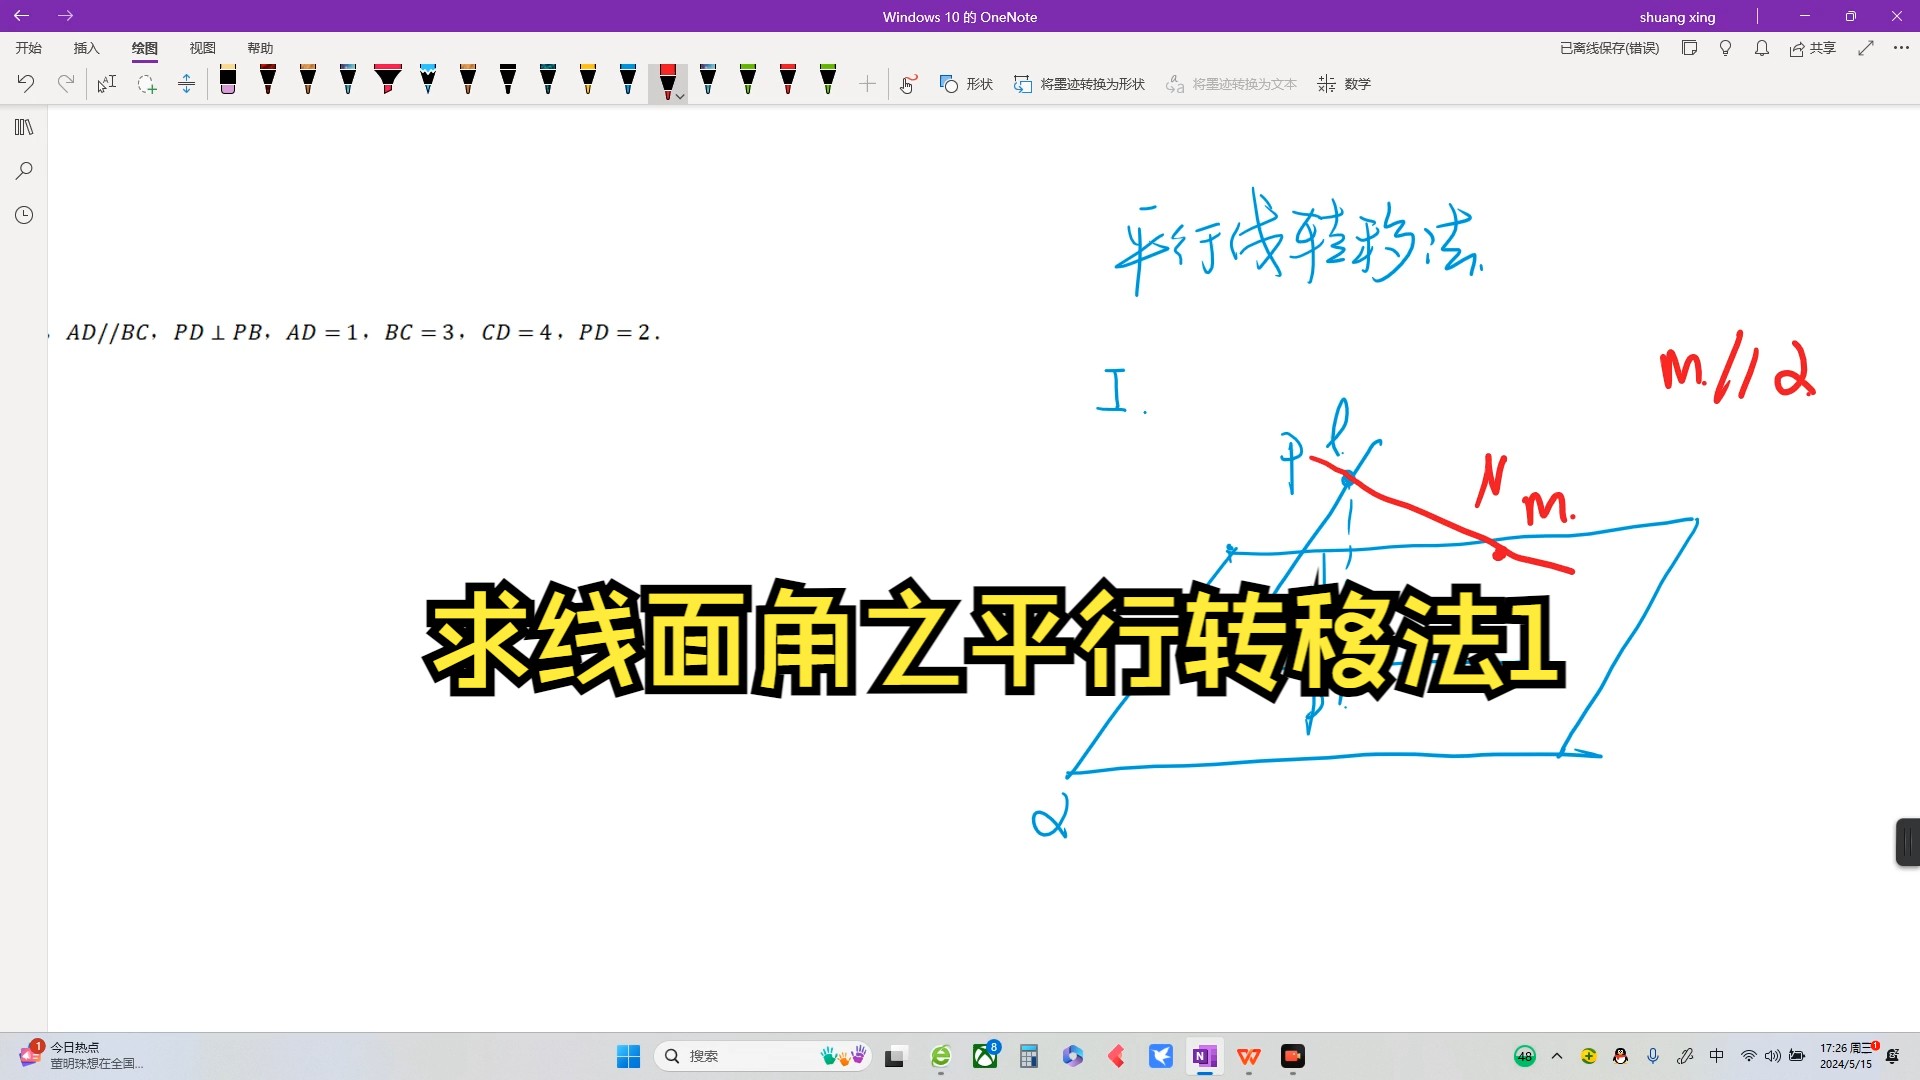
Task: Expand the 形状 (Shapes) gallery
Action: (x=965, y=84)
